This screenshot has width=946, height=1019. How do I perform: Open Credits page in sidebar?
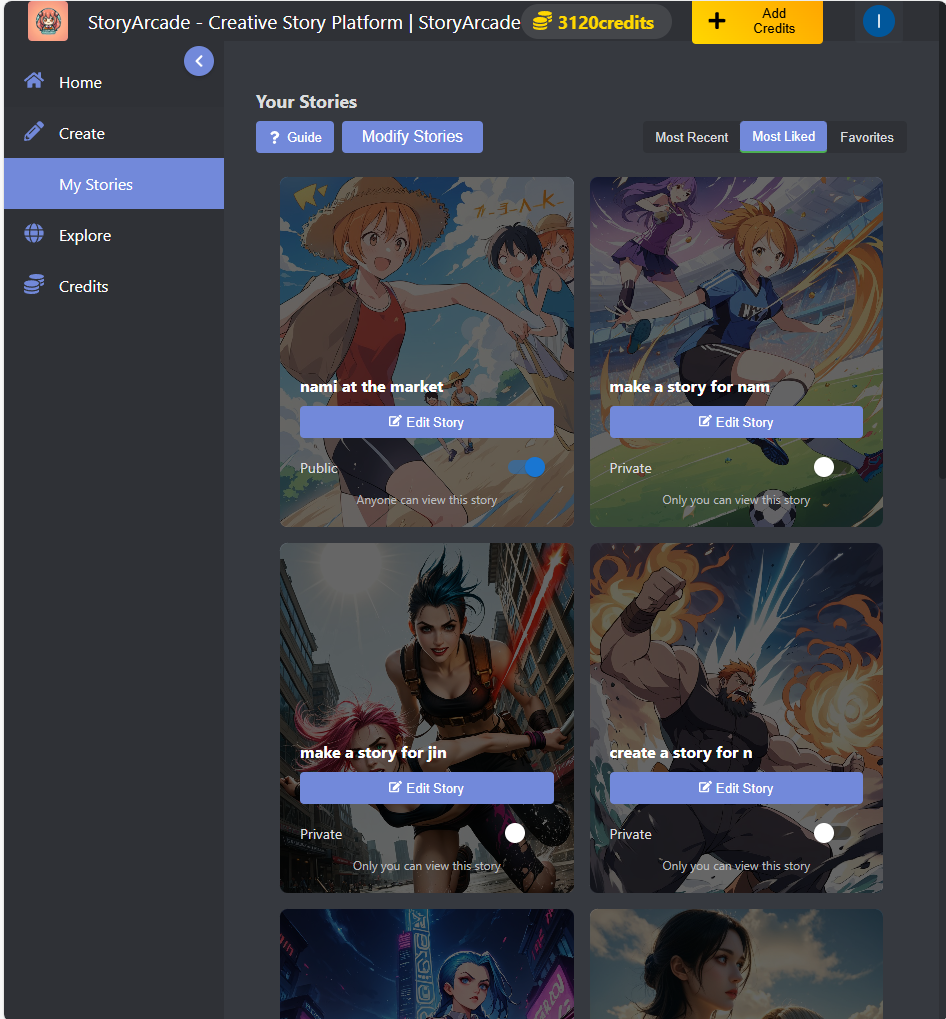tap(114, 286)
